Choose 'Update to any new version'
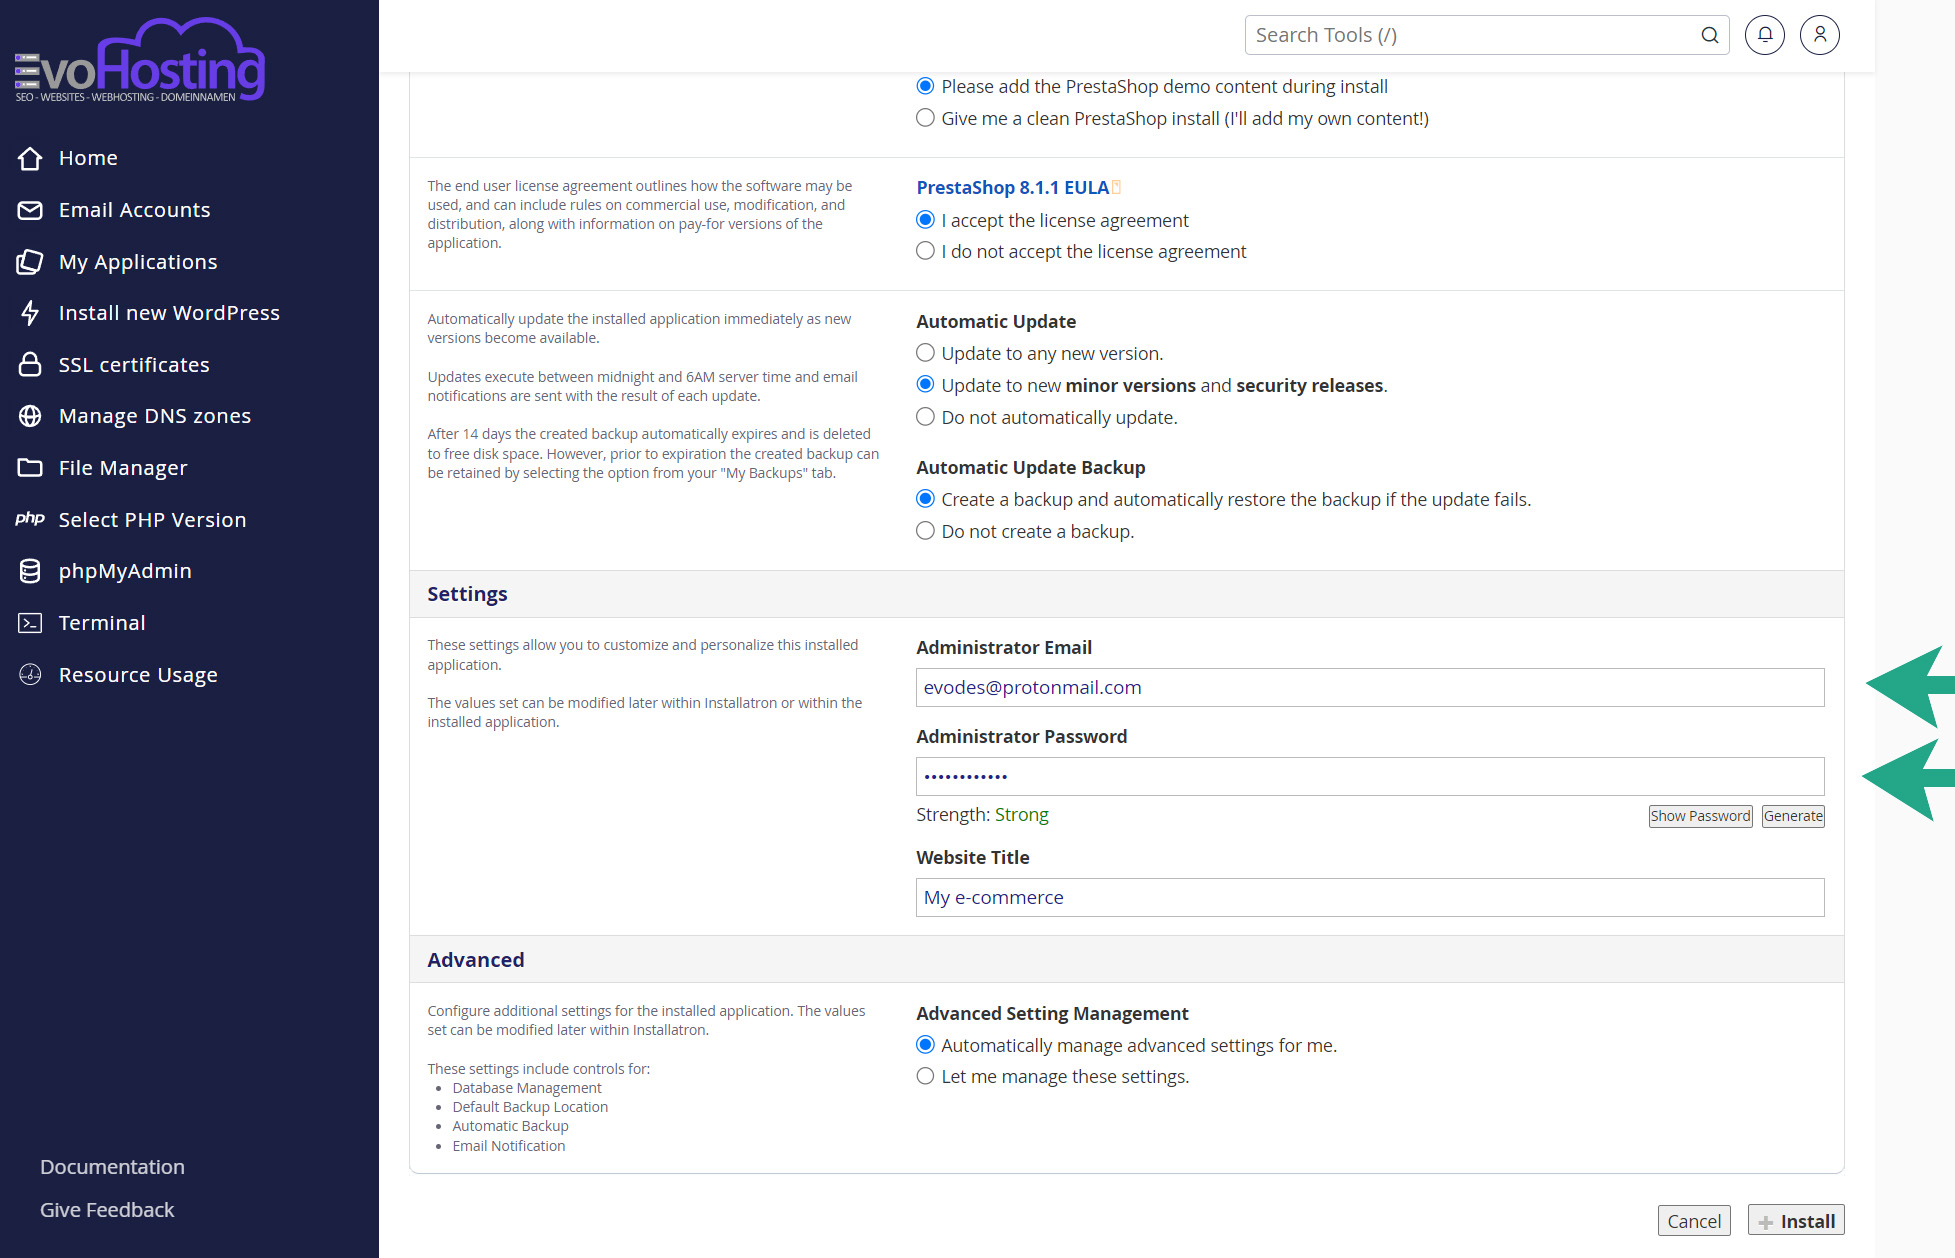This screenshot has height=1258, width=1955. coord(926,353)
